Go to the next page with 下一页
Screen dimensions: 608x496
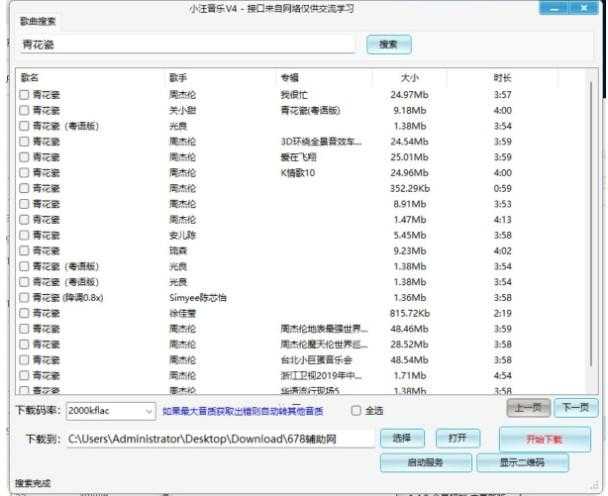[x=575, y=408]
